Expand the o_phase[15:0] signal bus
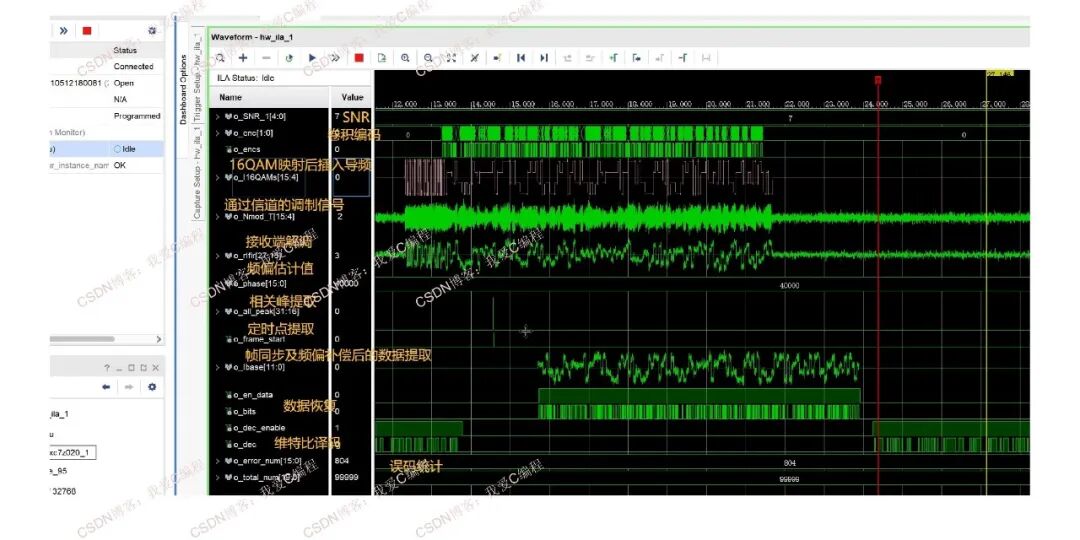Viewport: 1080px width, 540px height. (218, 283)
